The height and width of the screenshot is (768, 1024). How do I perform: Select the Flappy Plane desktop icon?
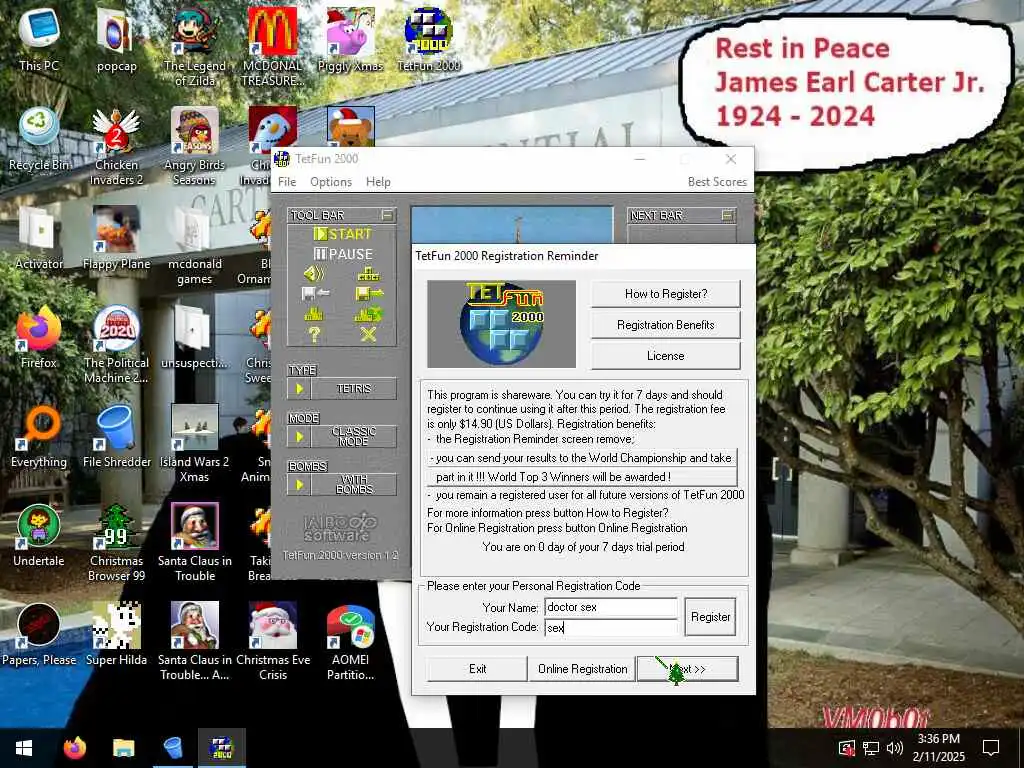[x=116, y=238]
